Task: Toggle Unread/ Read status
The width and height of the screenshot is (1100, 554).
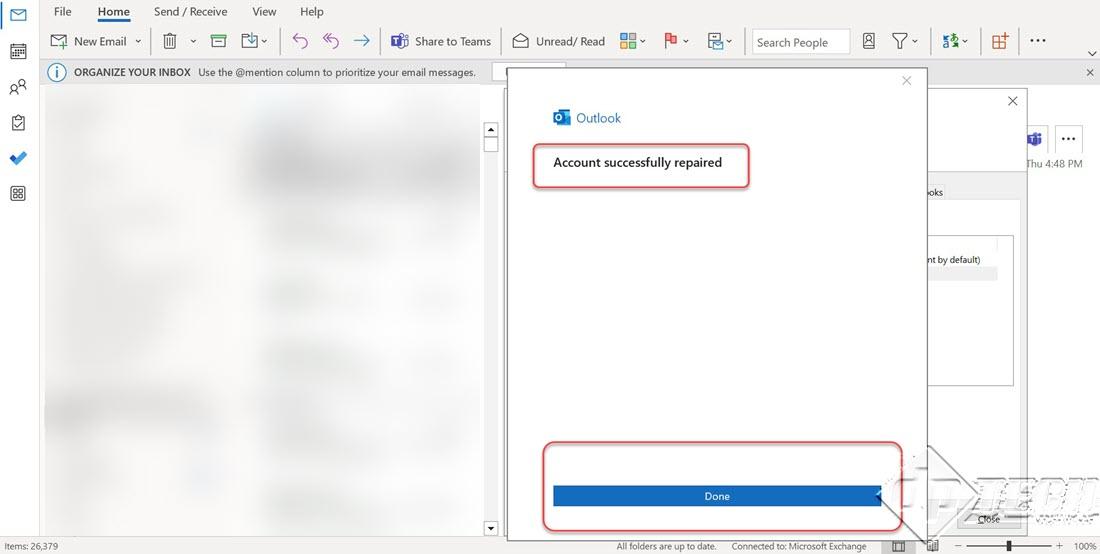Action: click(558, 41)
